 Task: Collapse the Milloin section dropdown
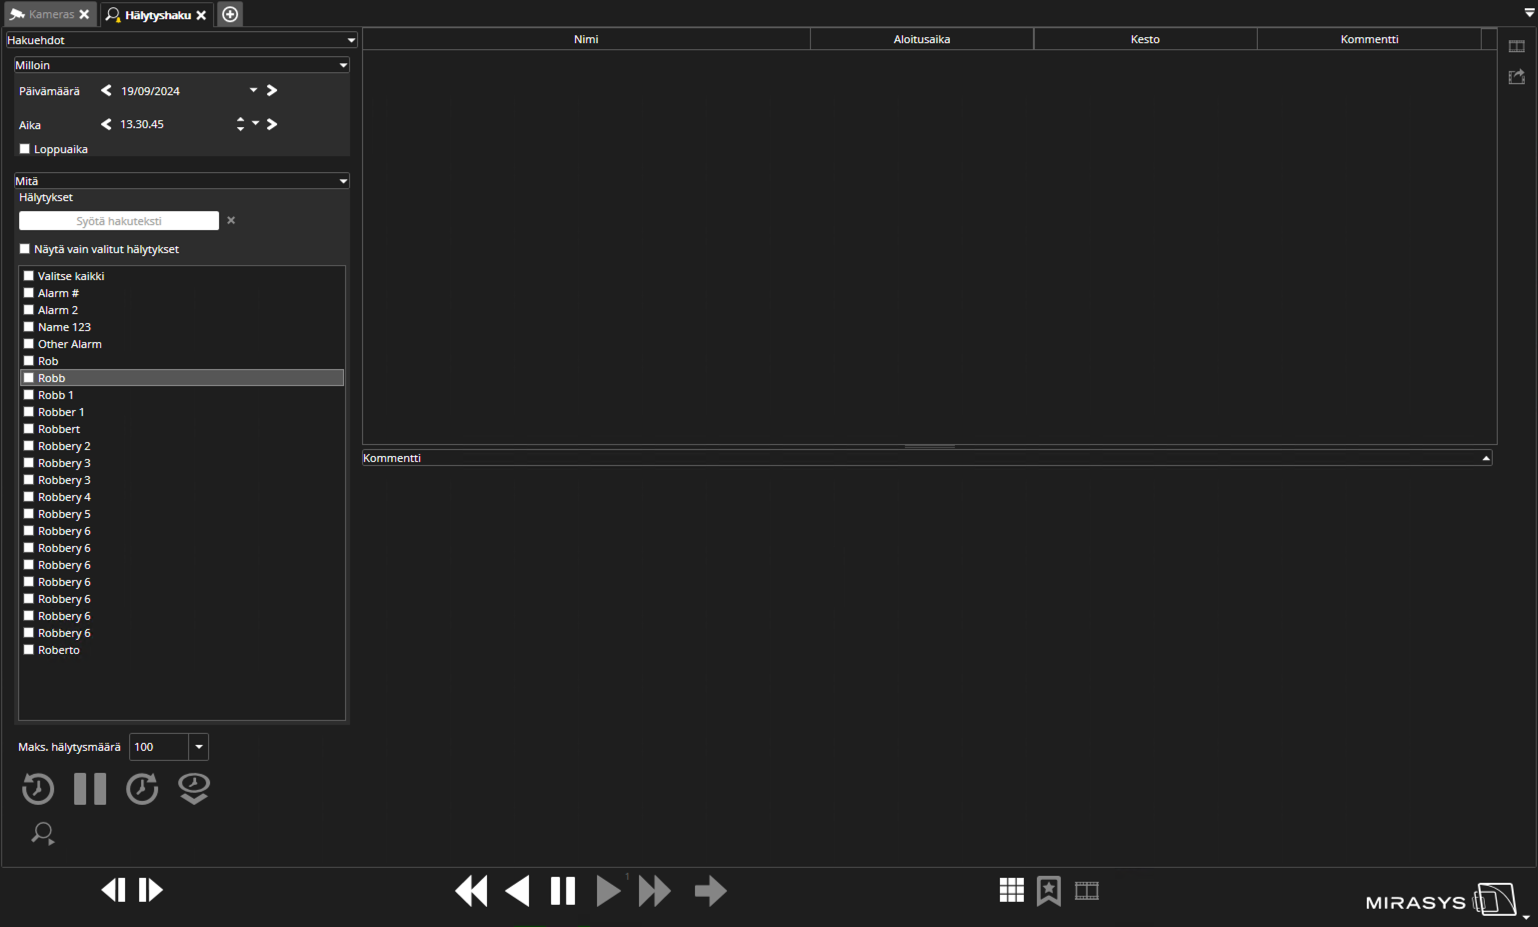pos(343,65)
